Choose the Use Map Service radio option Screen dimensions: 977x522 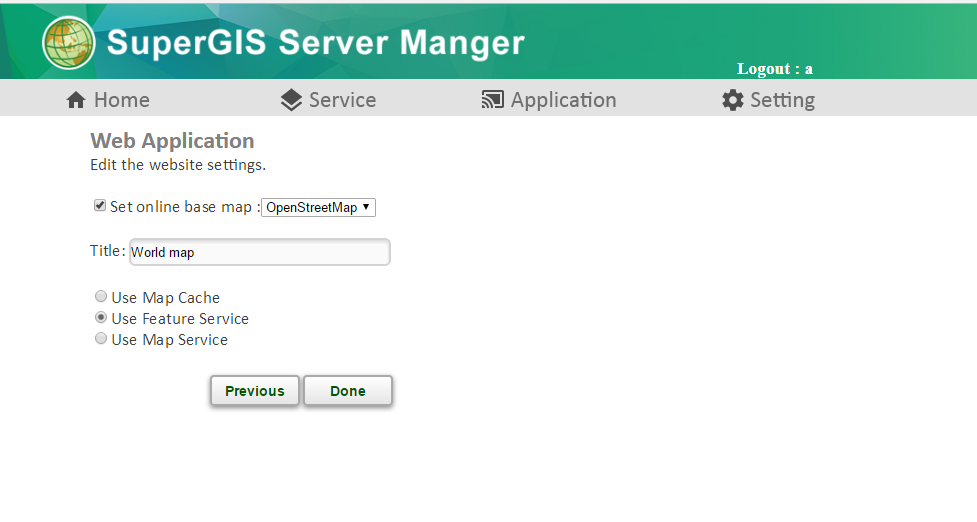(x=101, y=339)
